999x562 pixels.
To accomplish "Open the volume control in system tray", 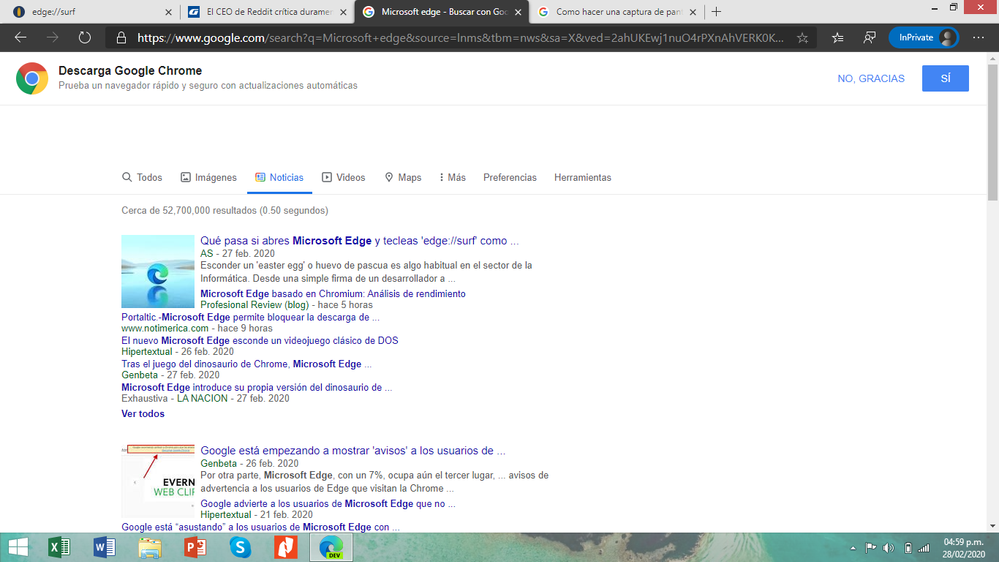I will click(x=889, y=548).
